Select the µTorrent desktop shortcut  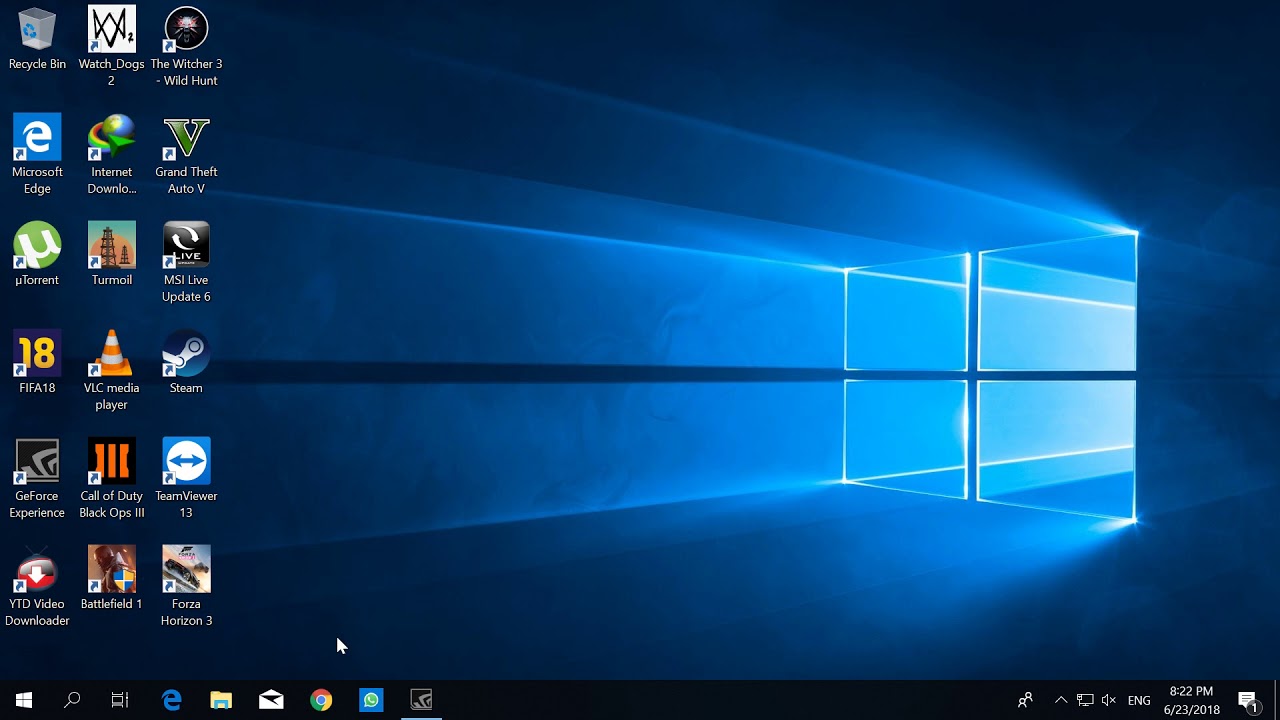click(37, 254)
